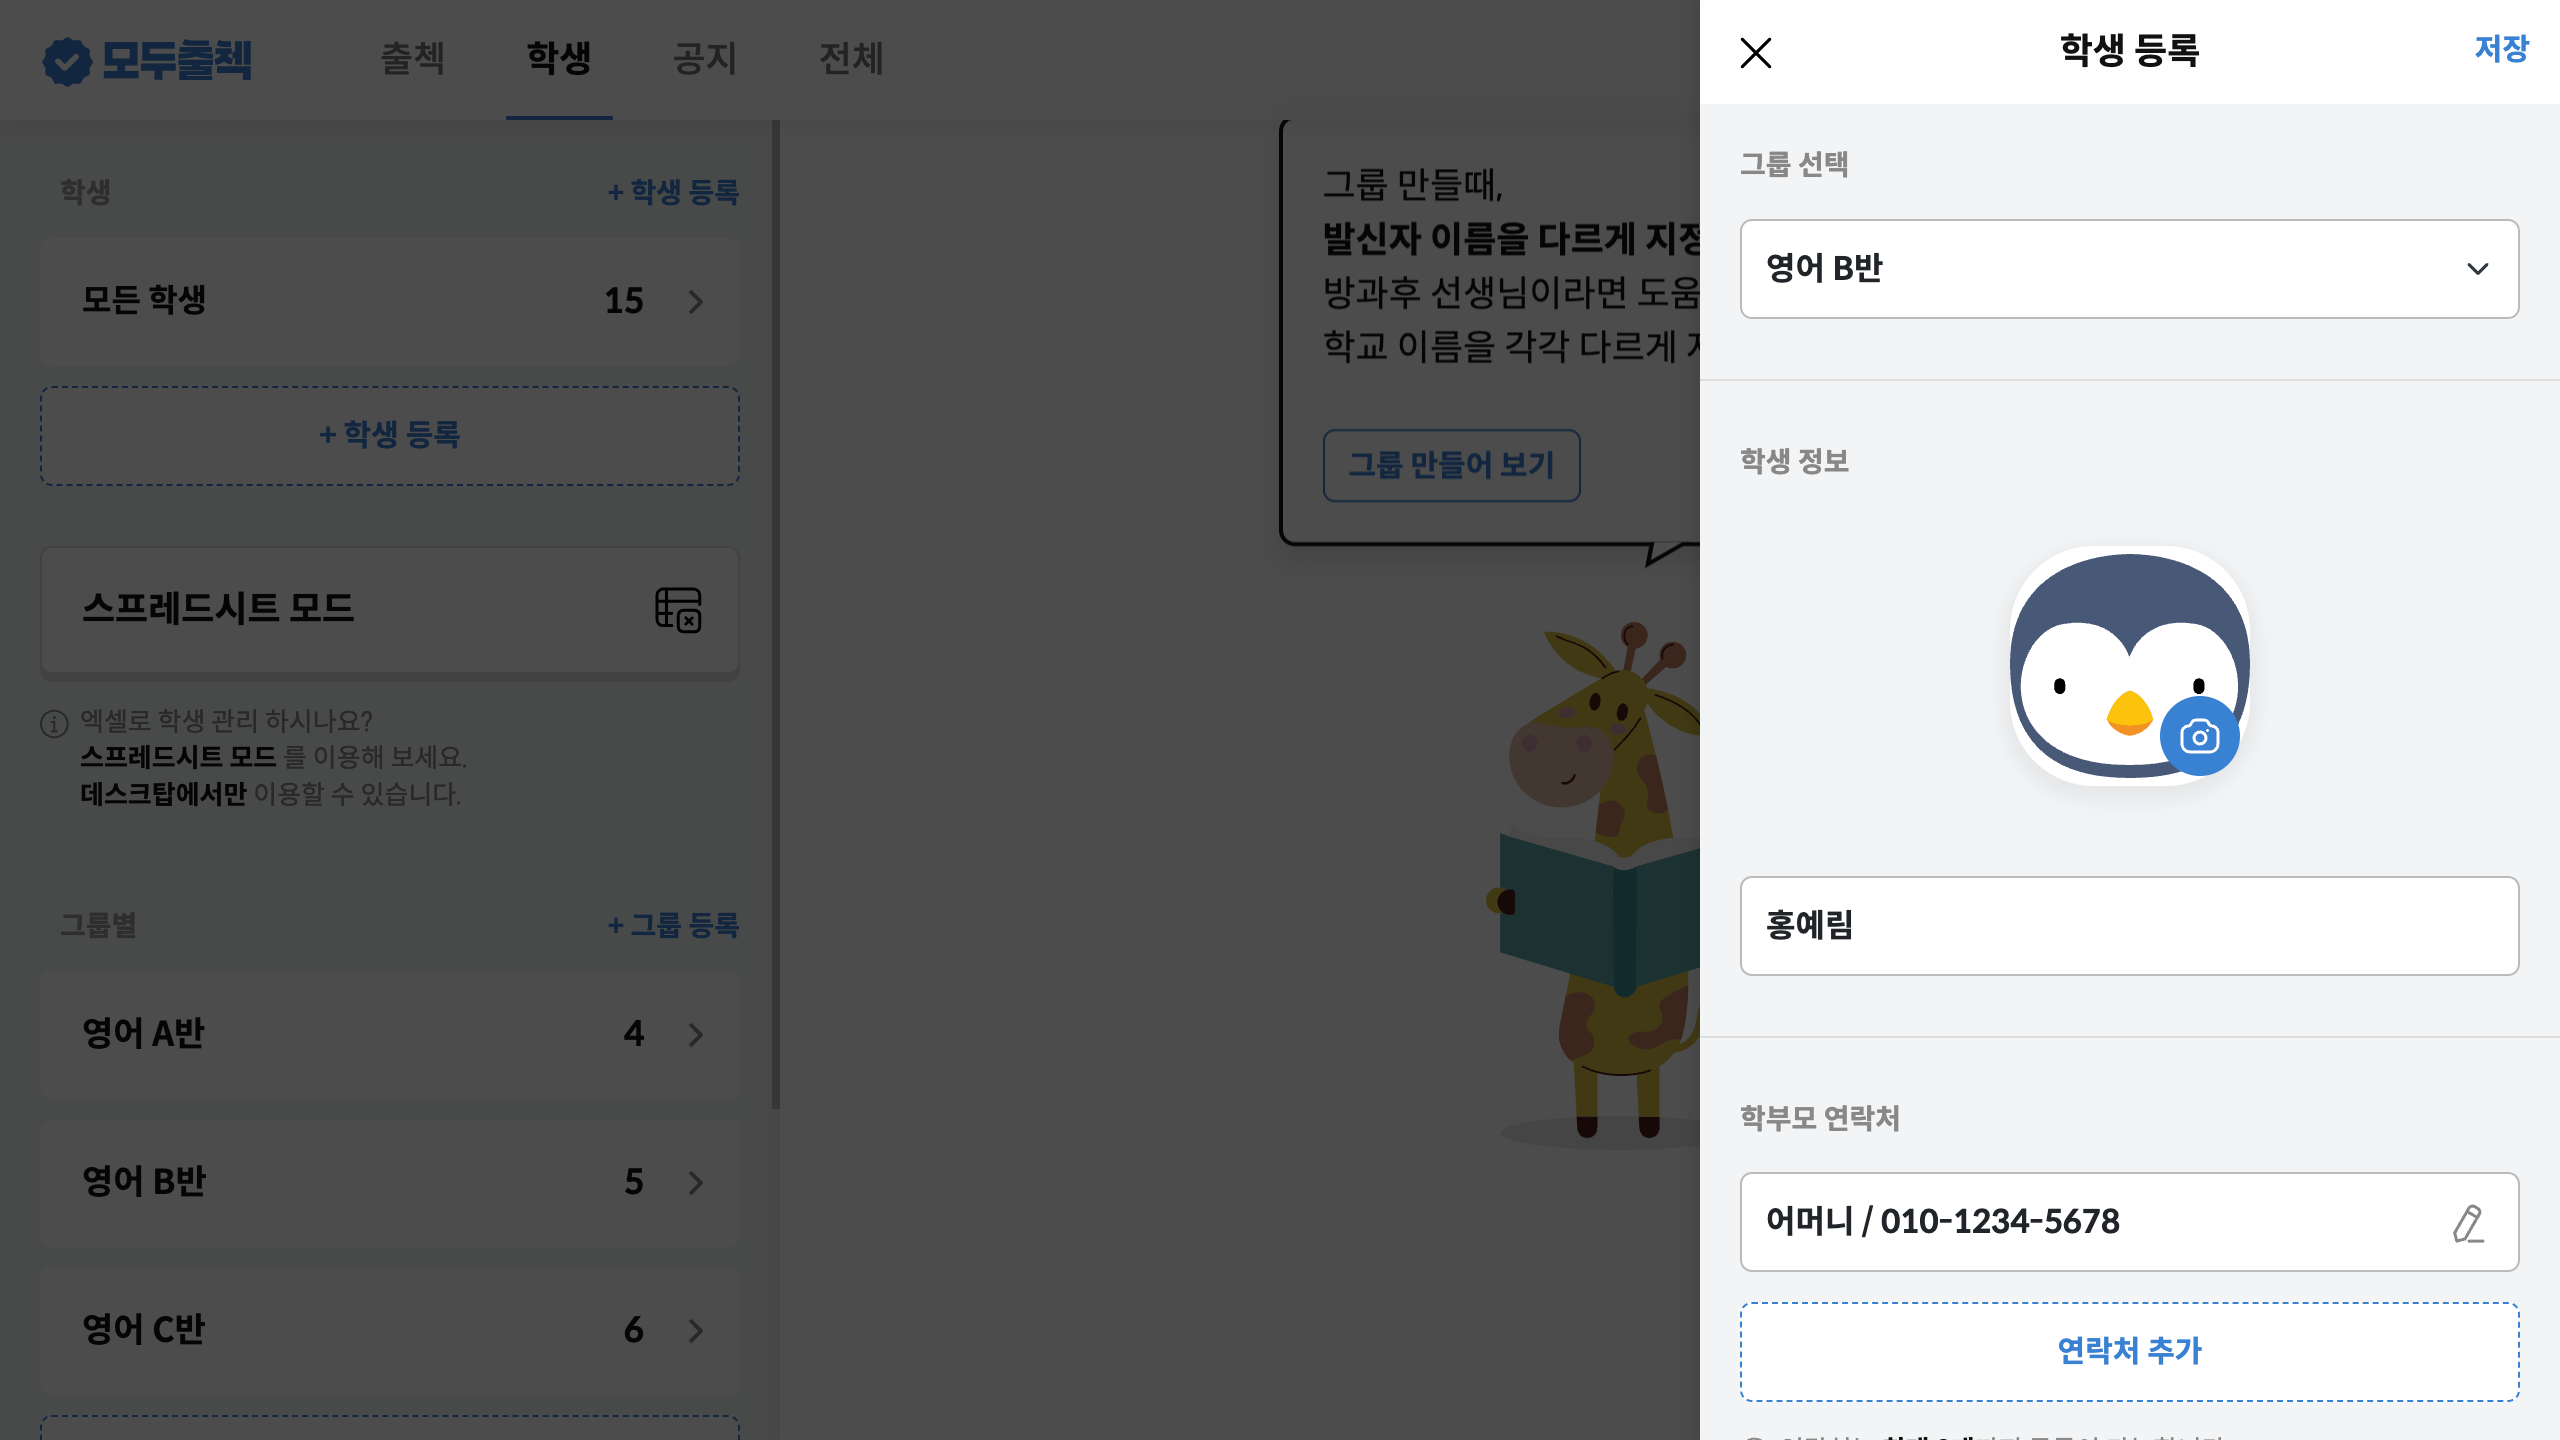
Task: Expand the 영어 A반 group chevron
Action: [x=696, y=1035]
